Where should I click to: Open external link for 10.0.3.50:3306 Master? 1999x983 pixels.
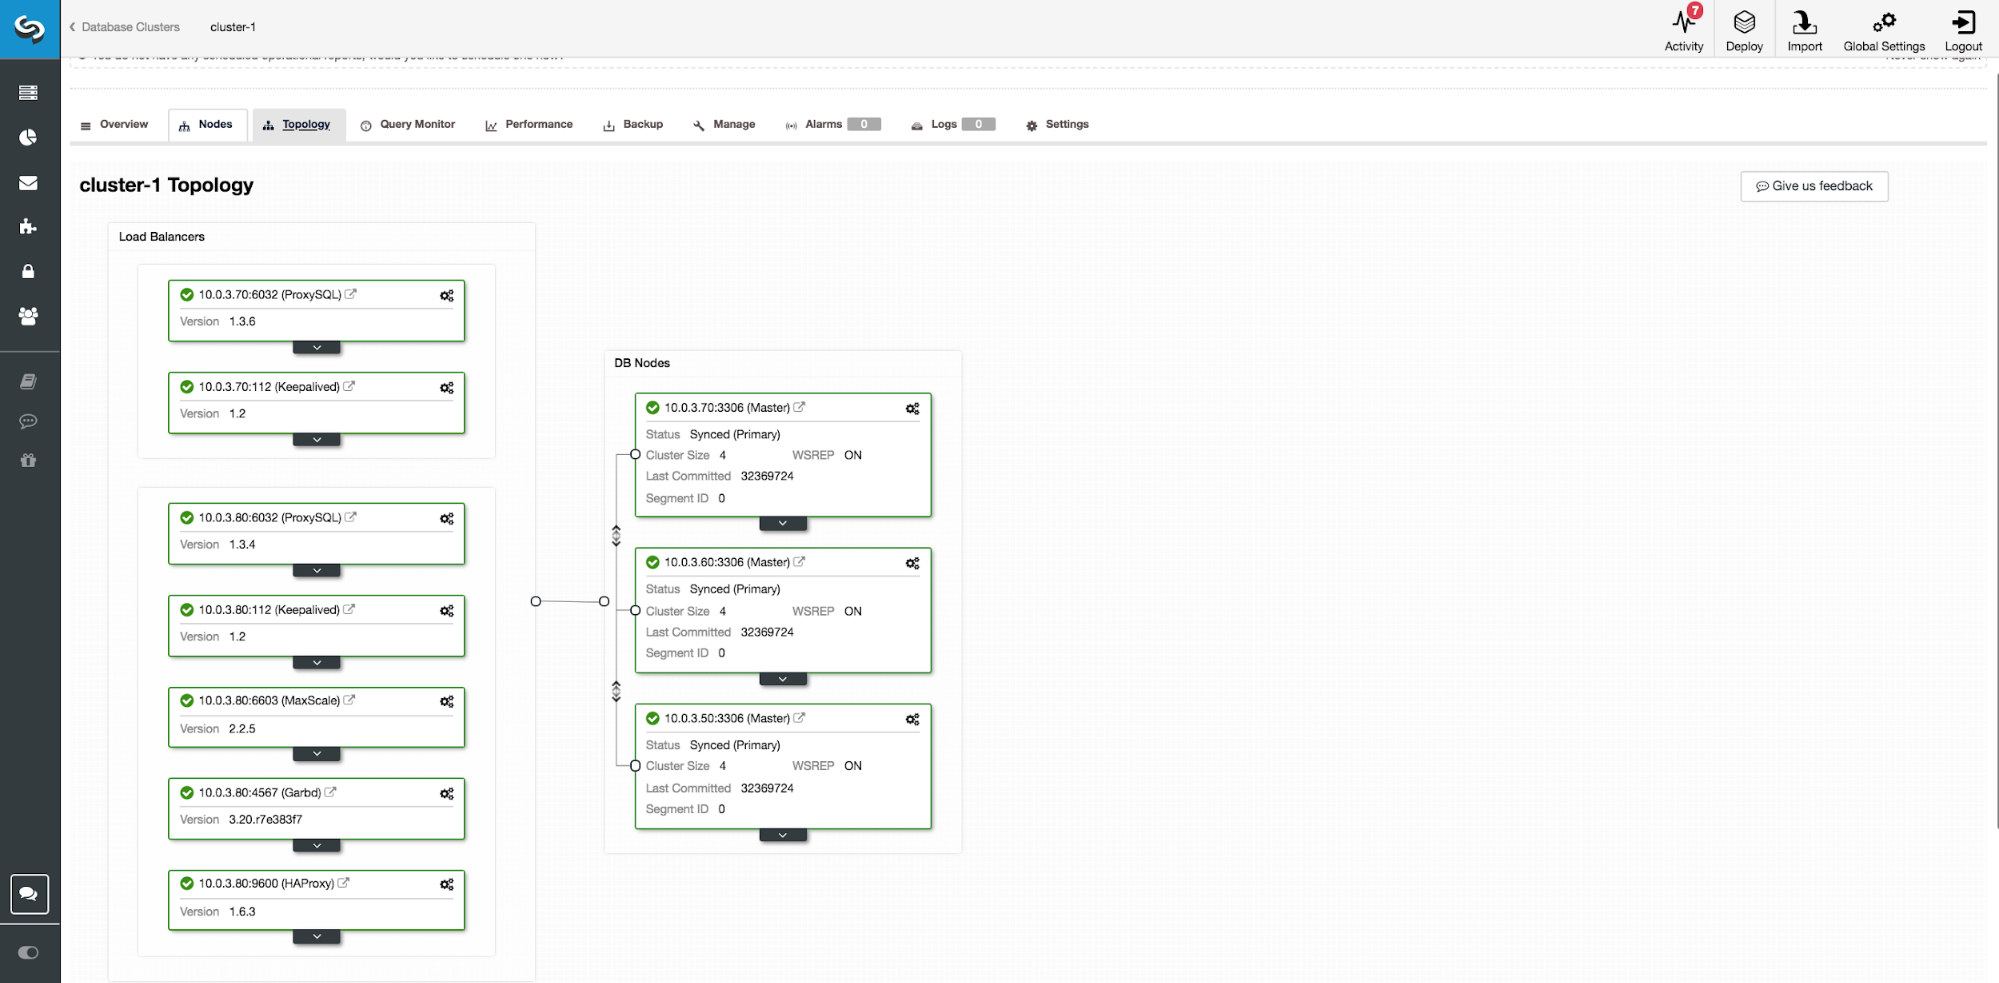pyautogui.click(x=799, y=718)
